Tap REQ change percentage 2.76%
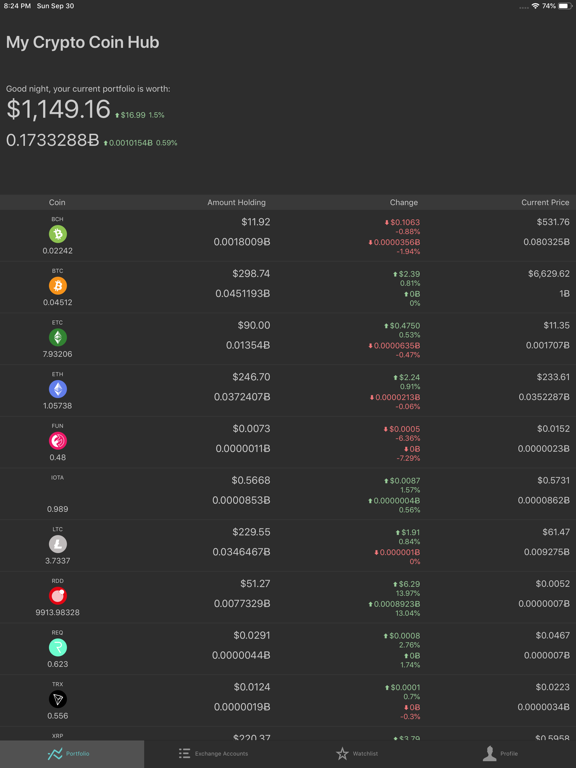This screenshot has height=768, width=576. 409,645
